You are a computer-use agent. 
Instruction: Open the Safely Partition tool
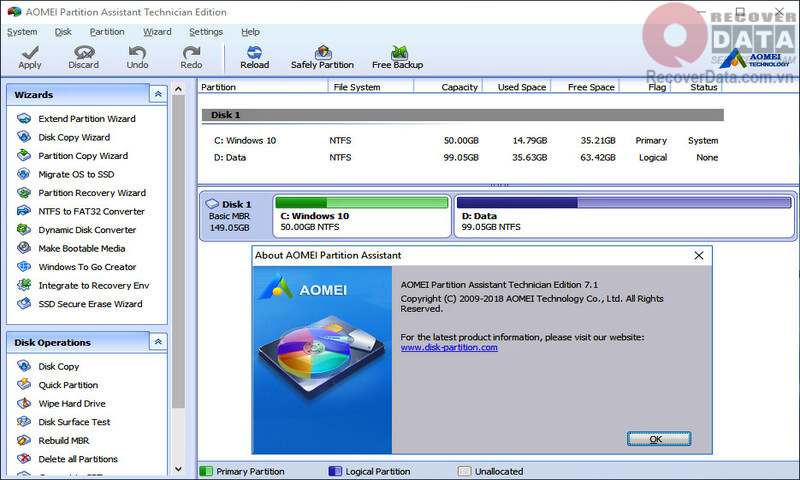(x=322, y=57)
